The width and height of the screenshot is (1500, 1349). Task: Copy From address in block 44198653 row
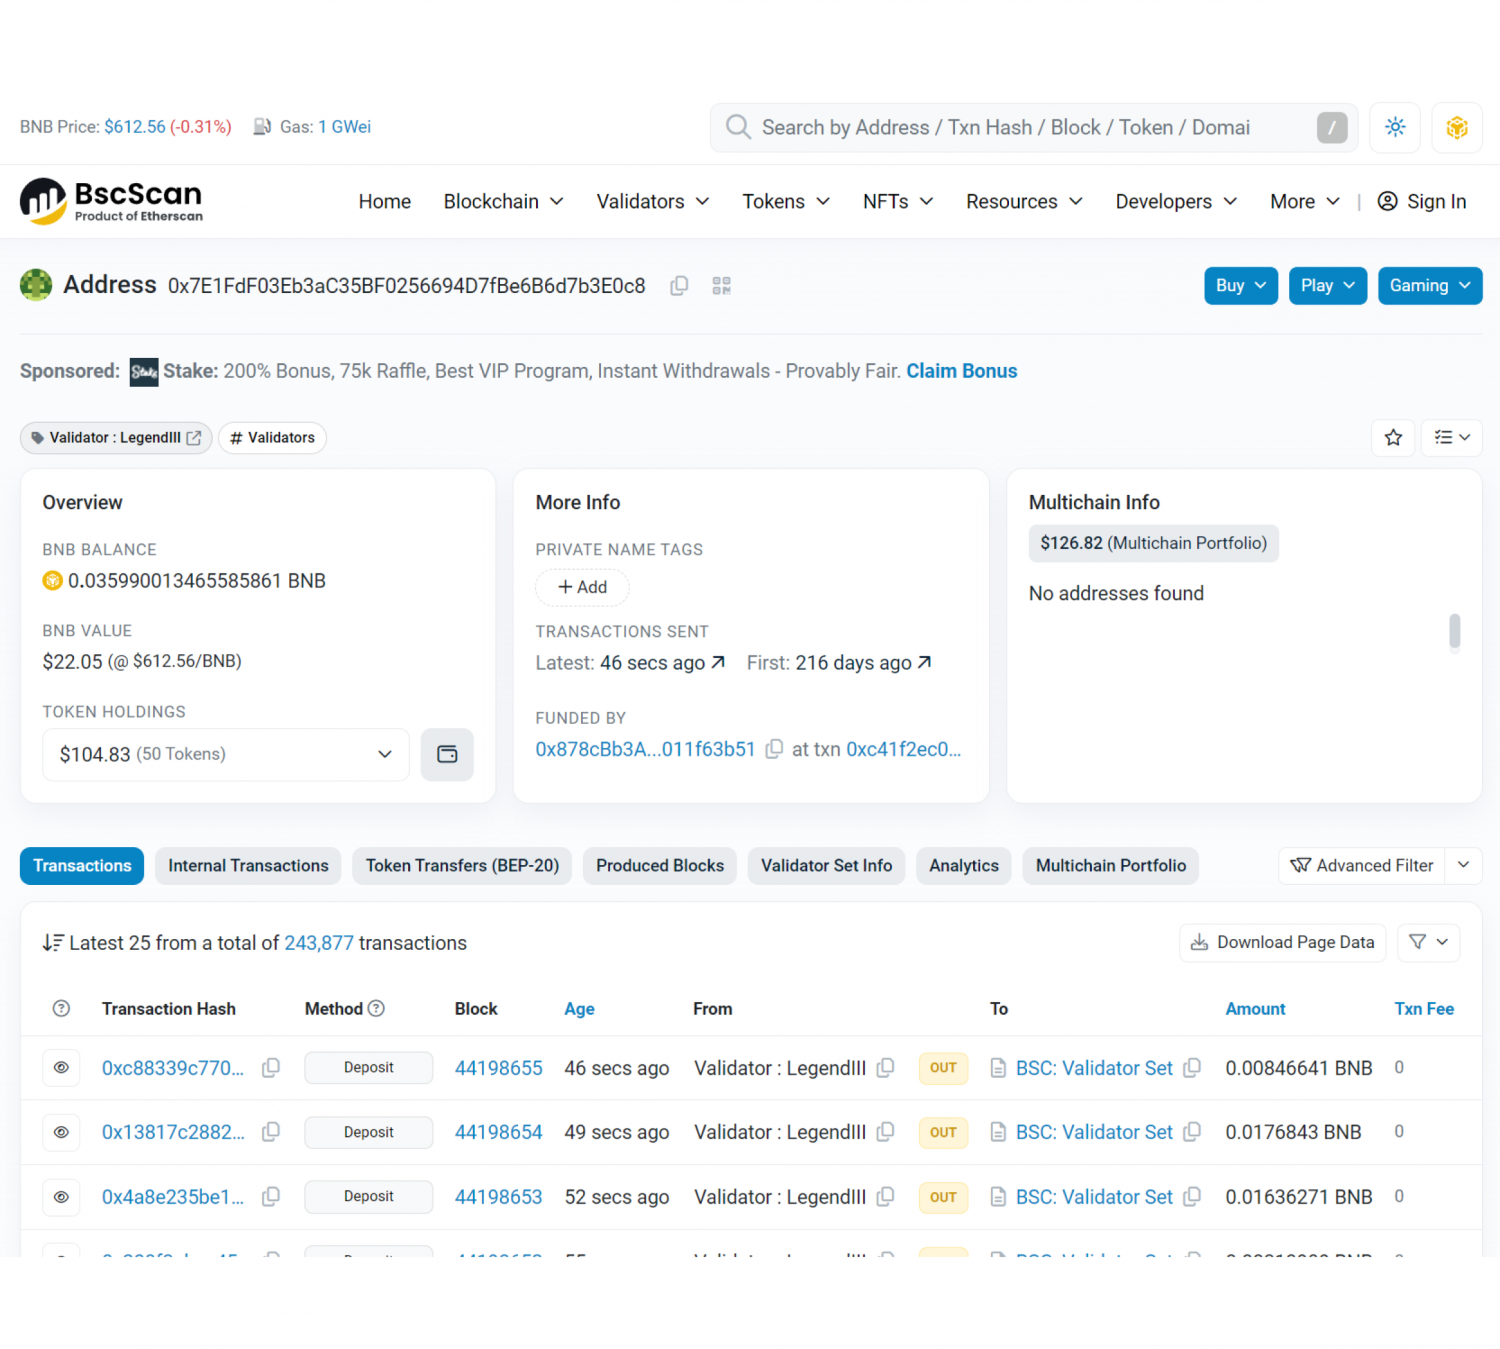tap(885, 1197)
